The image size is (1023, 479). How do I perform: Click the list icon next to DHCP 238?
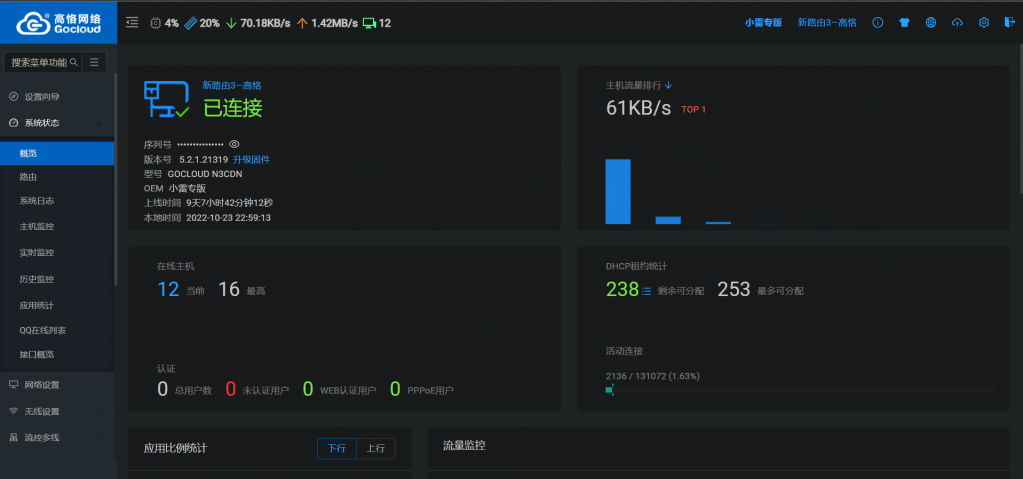[x=646, y=291]
